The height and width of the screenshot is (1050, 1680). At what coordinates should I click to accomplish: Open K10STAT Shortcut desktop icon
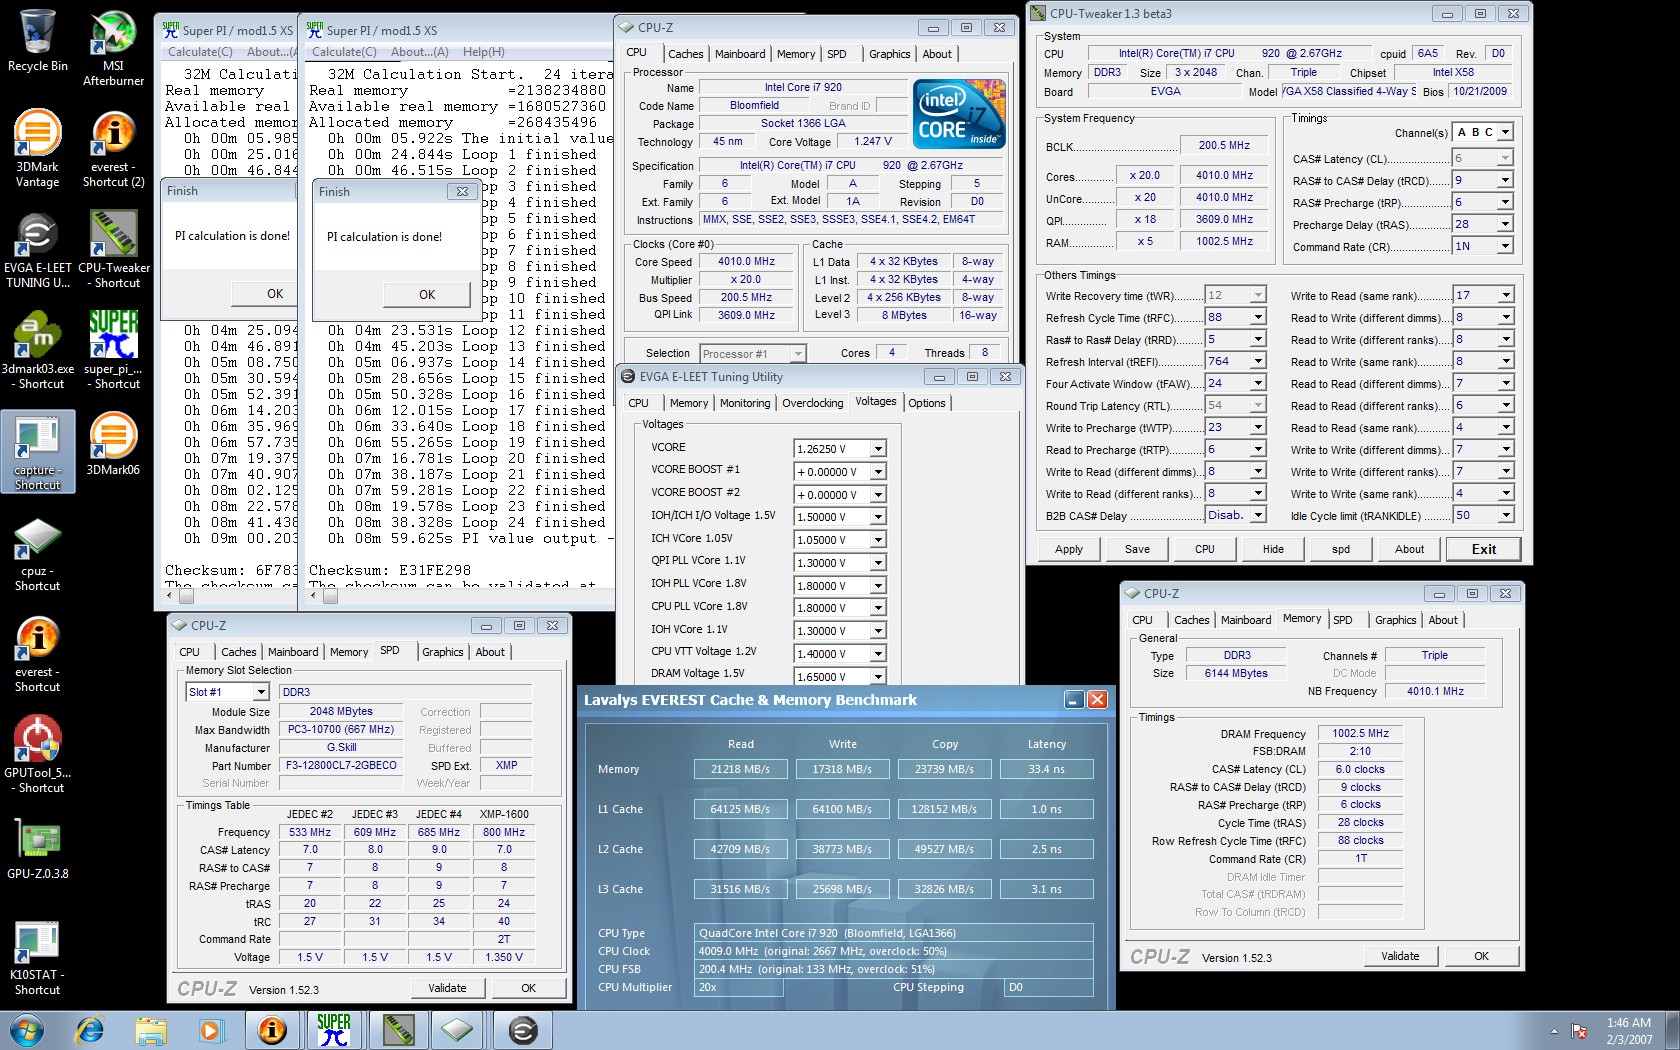click(38, 957)
